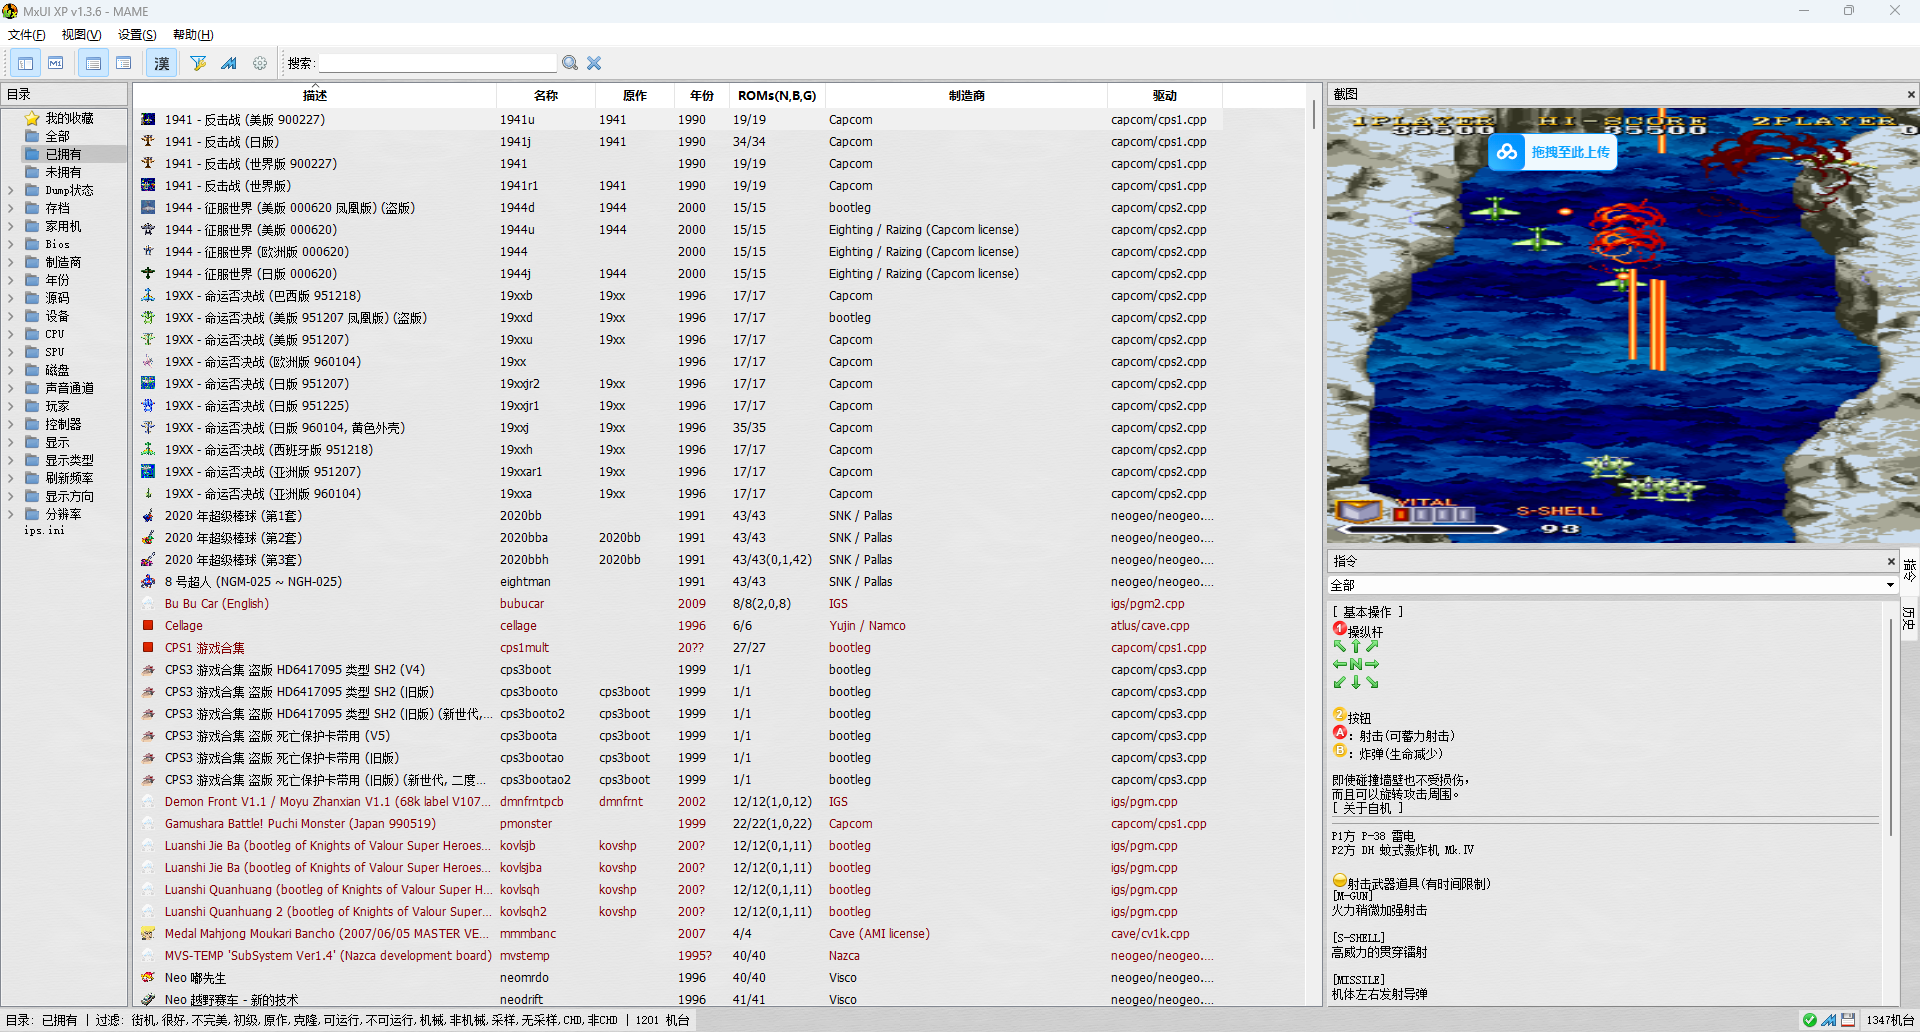Open the gear settings toolbar icon

[260, 63]
